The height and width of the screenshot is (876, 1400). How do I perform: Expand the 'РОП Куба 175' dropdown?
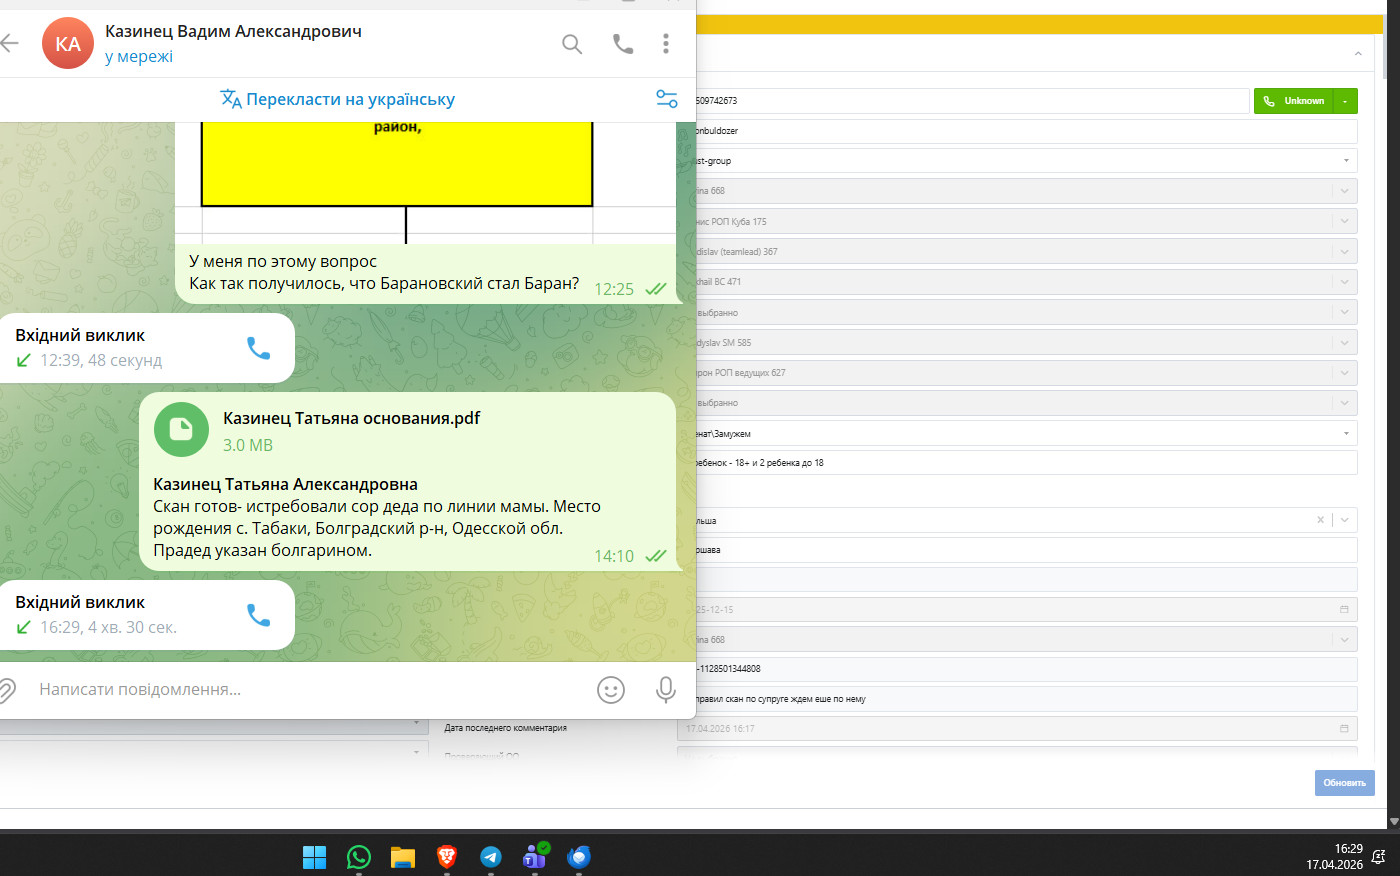[1345, 221]
